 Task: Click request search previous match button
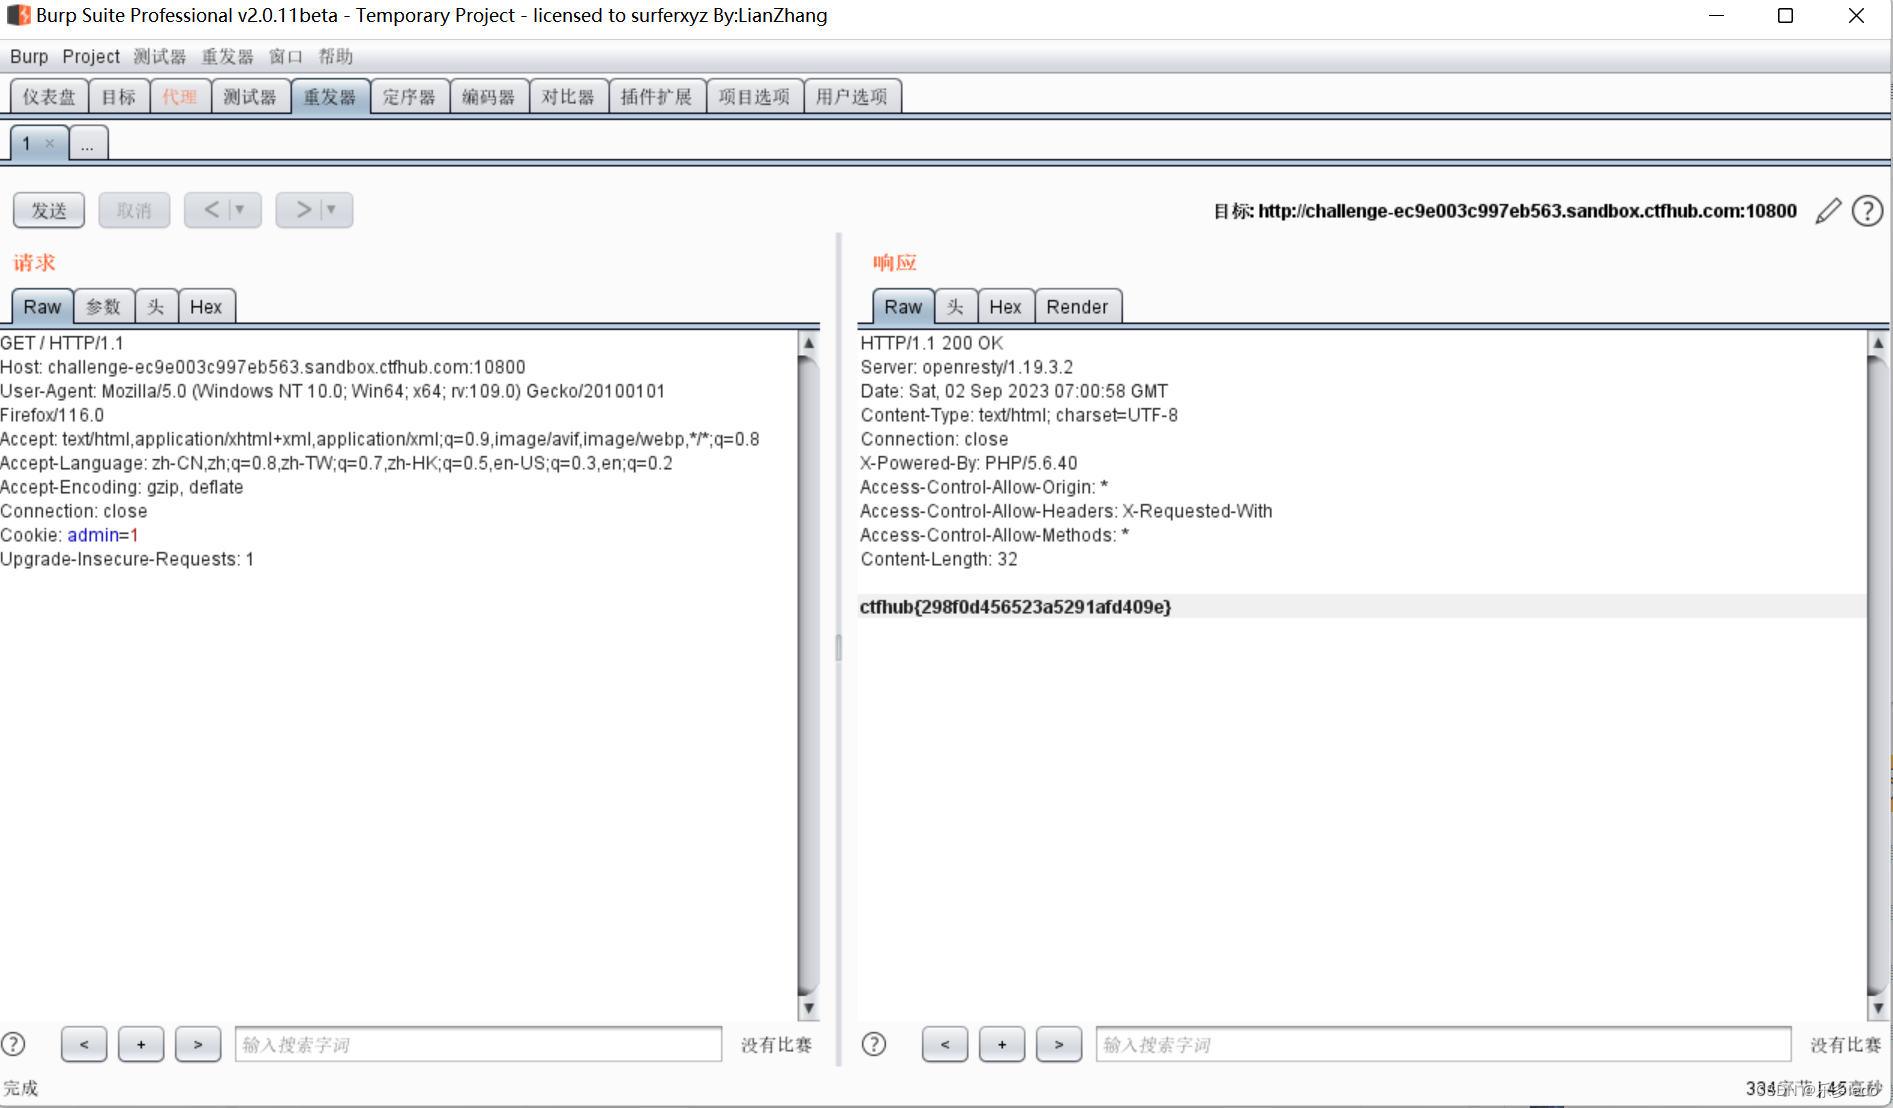point(84,1044)
